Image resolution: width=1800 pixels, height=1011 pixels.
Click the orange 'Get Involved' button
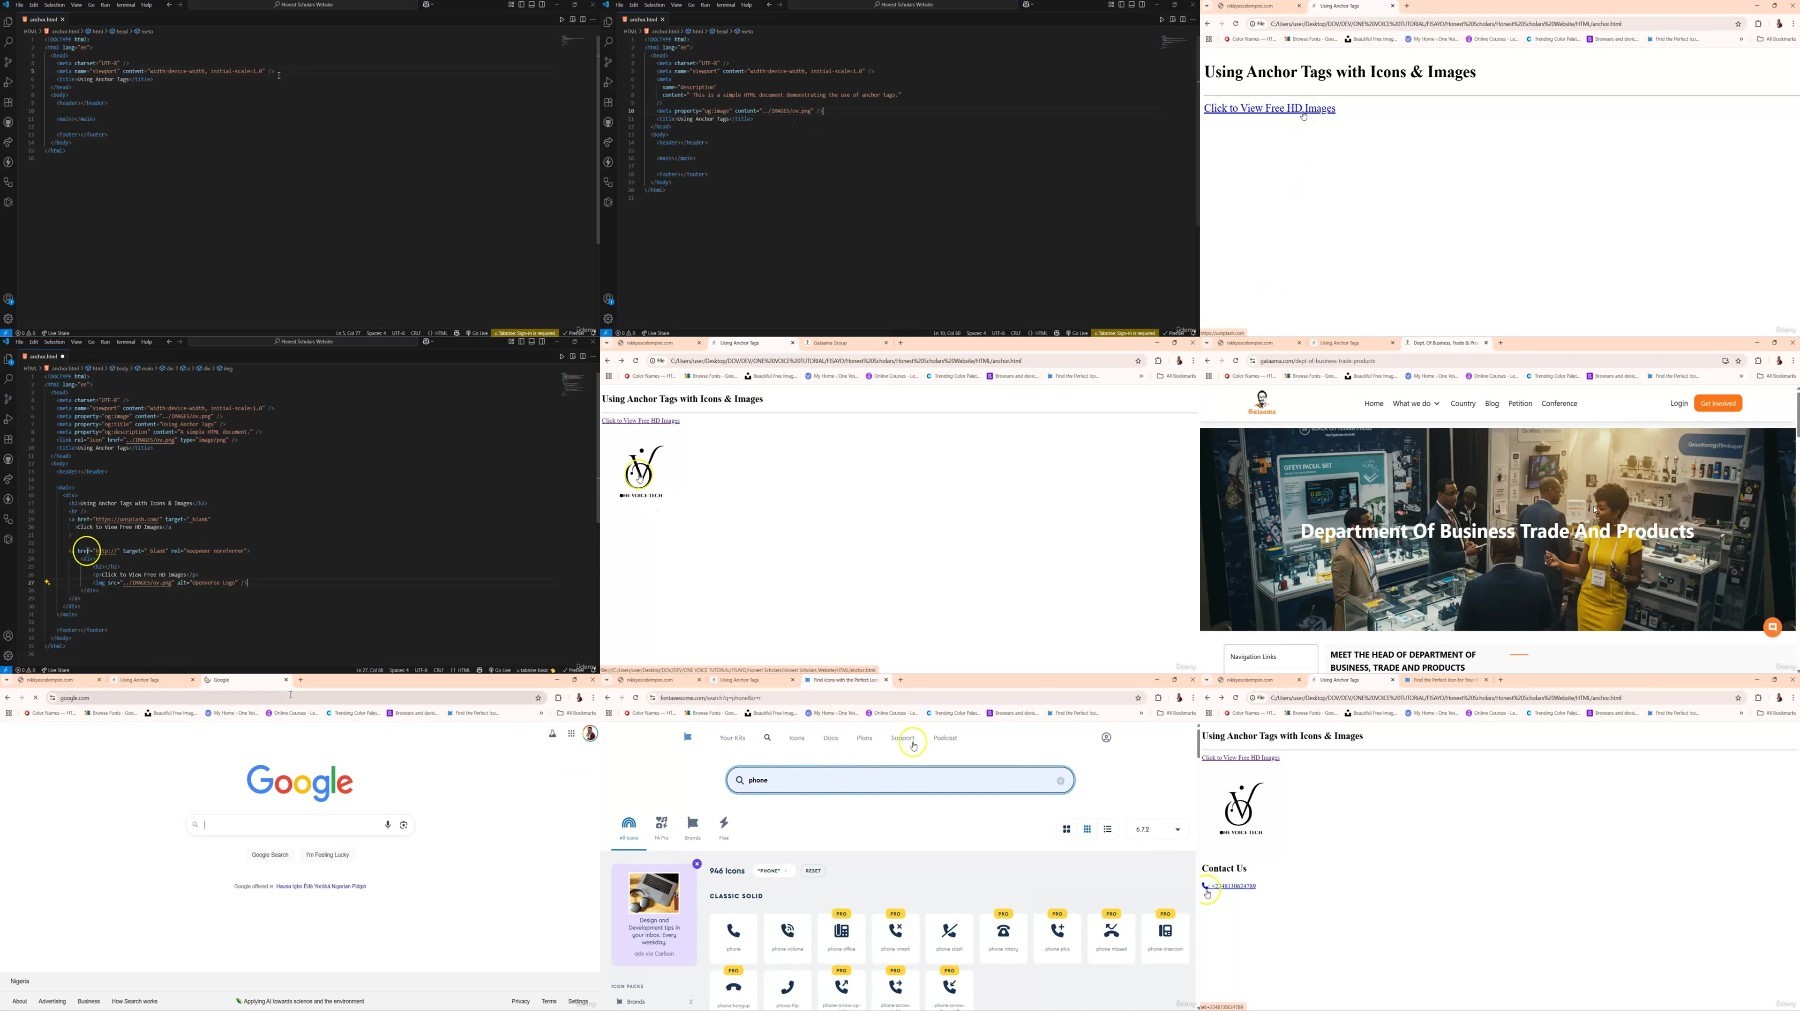pyautogui.click(x=1718, y=403)
